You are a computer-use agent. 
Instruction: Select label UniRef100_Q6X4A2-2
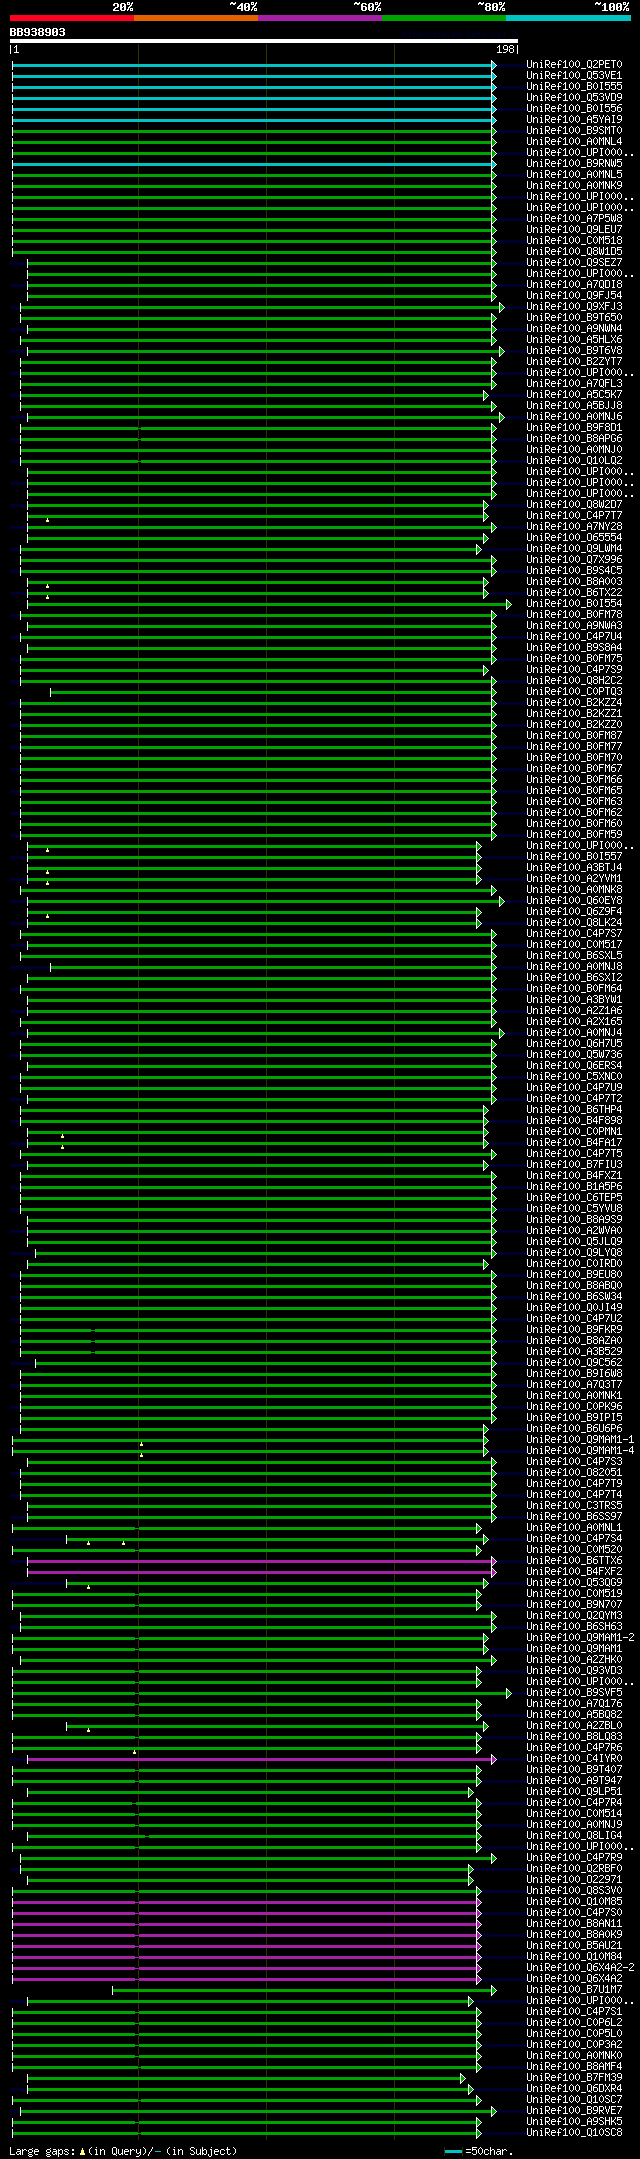tap(580, 1968)
